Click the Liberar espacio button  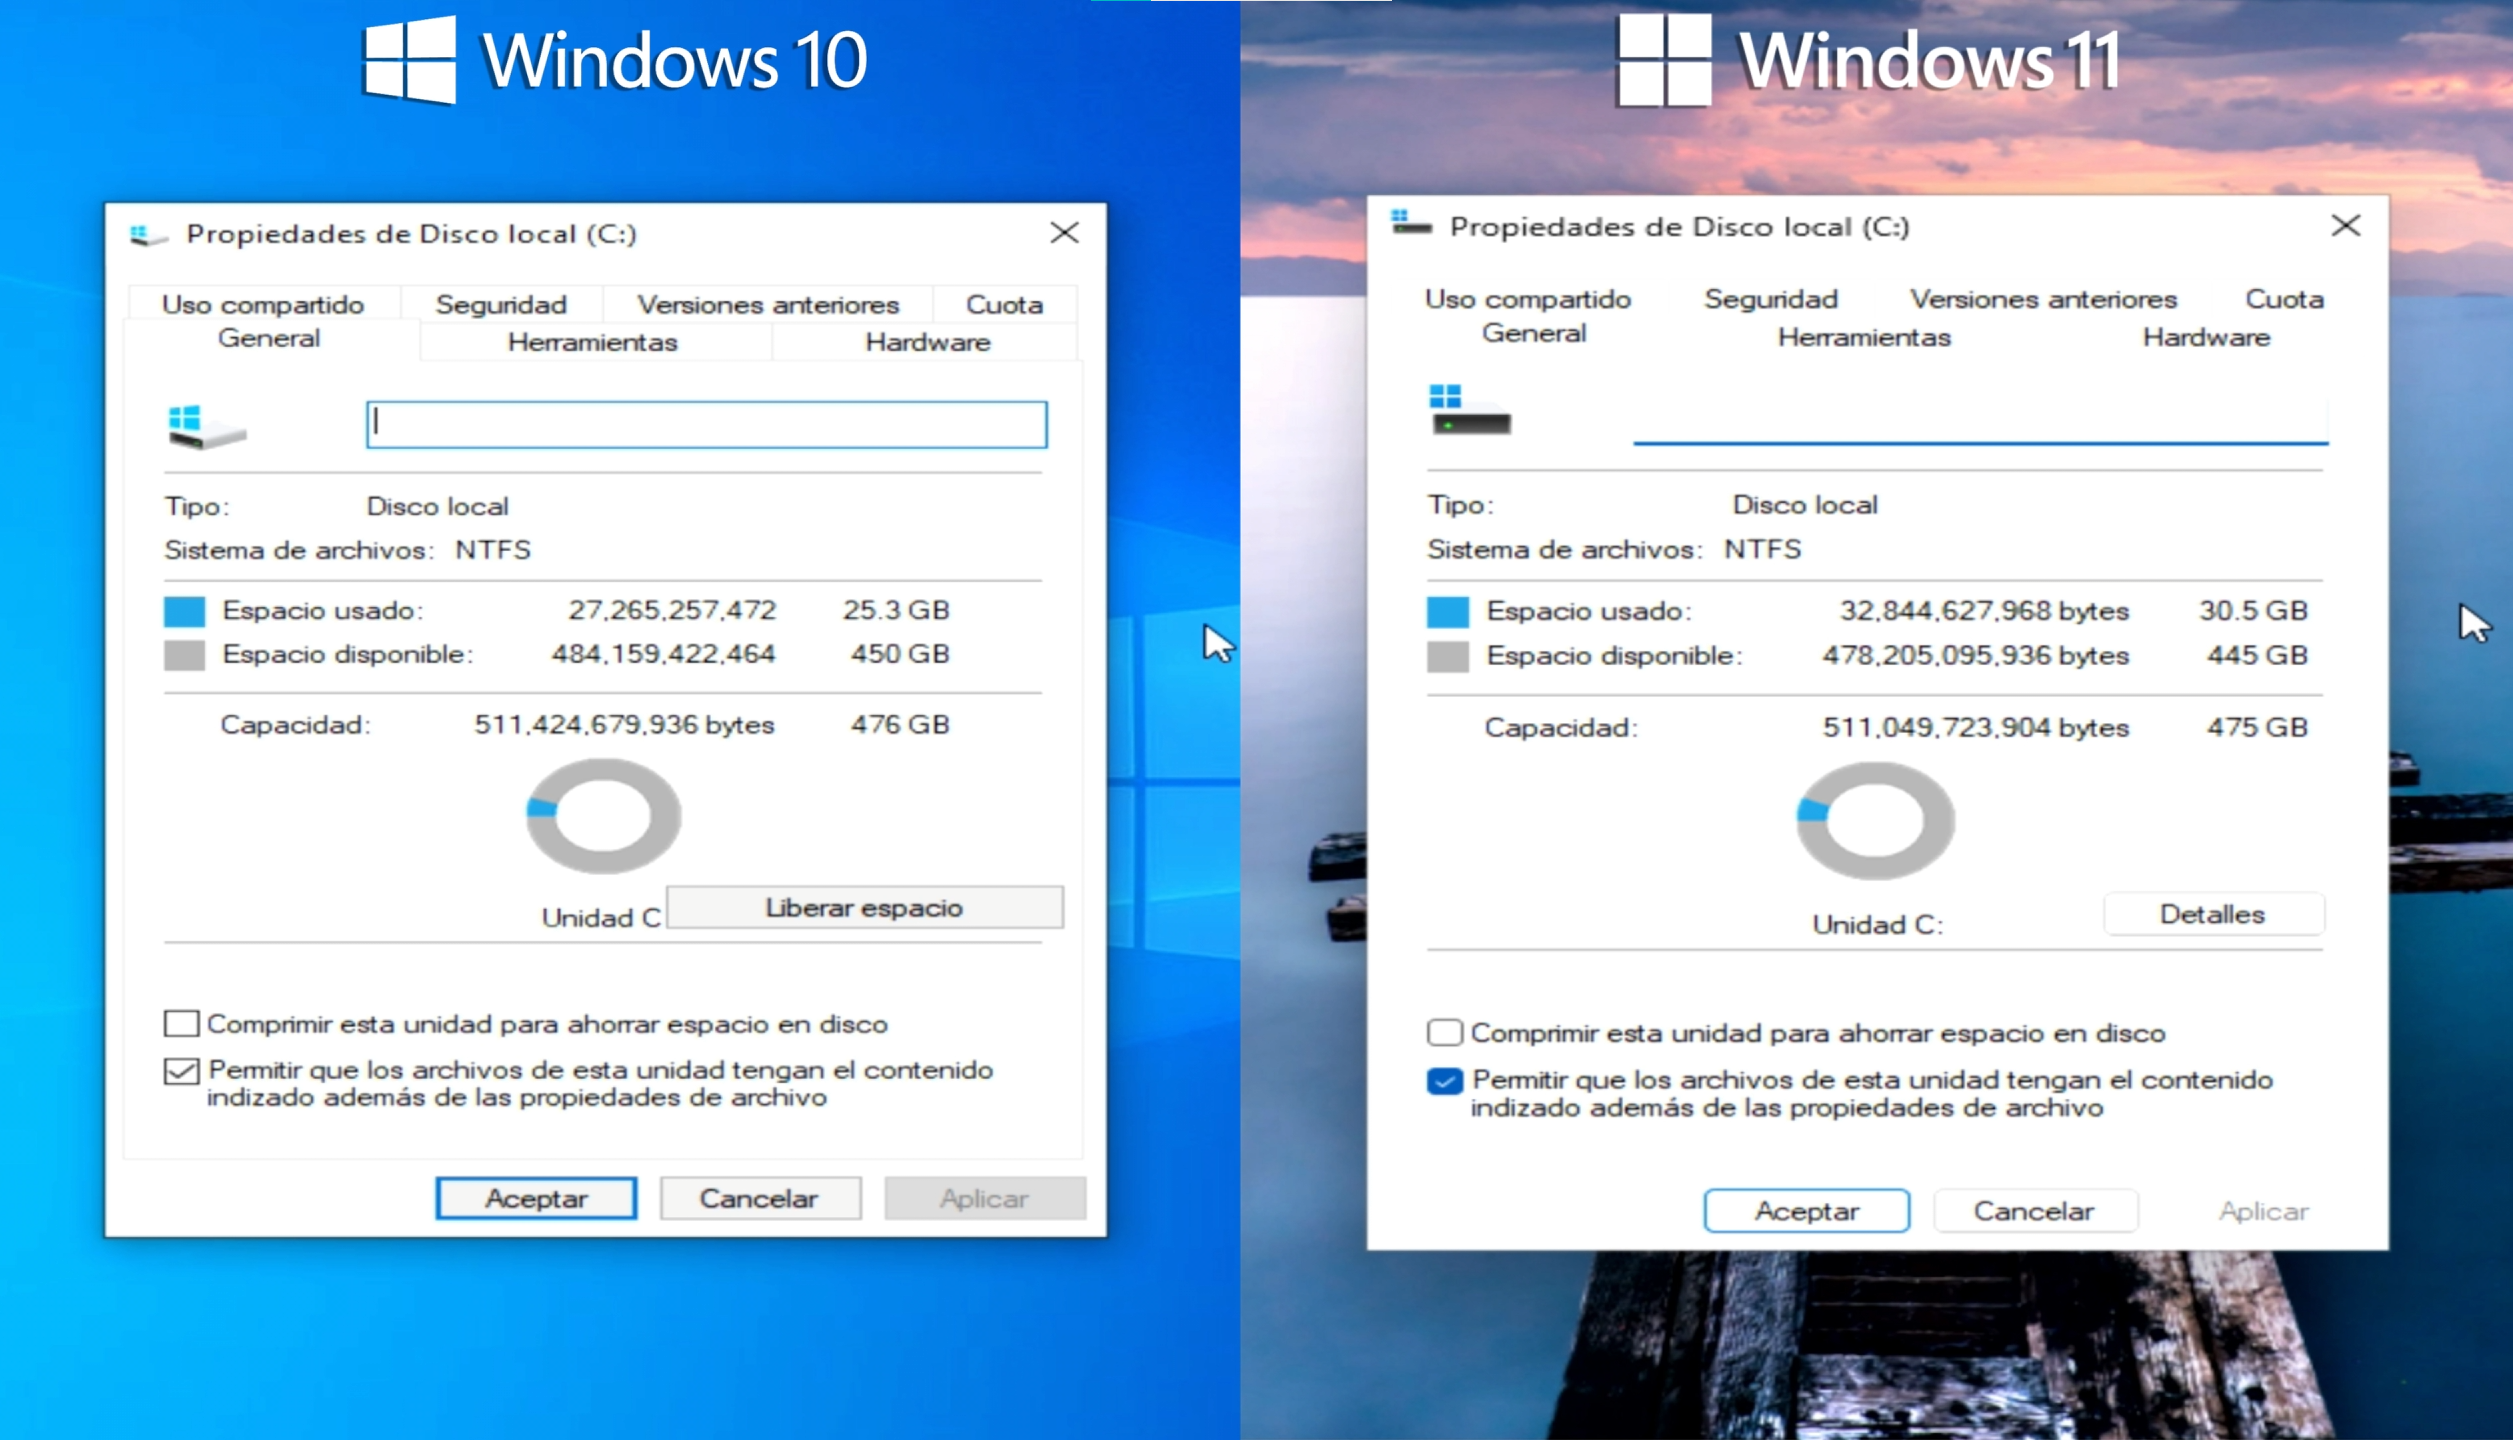[x=865, y=907]
